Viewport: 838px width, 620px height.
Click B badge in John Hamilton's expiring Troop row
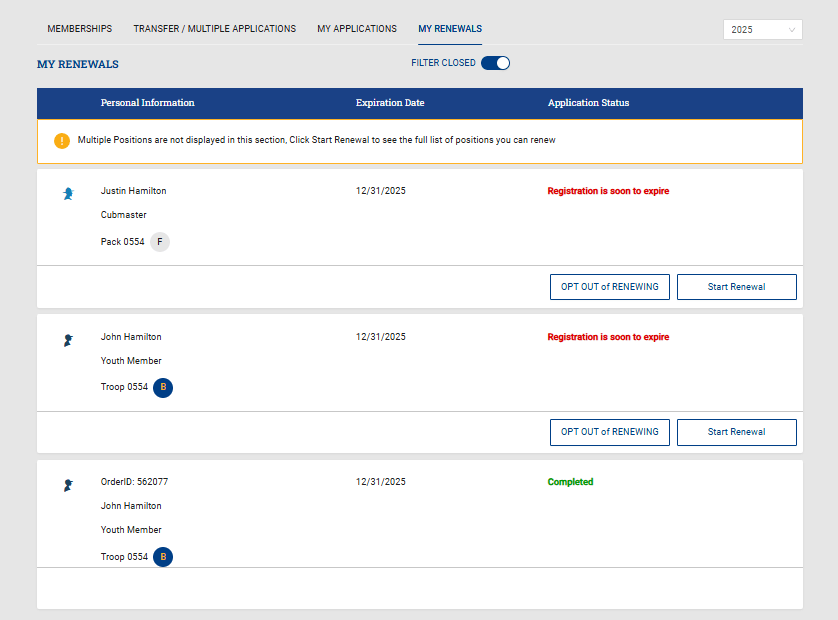pyautogui.click(x=163, y=388)
